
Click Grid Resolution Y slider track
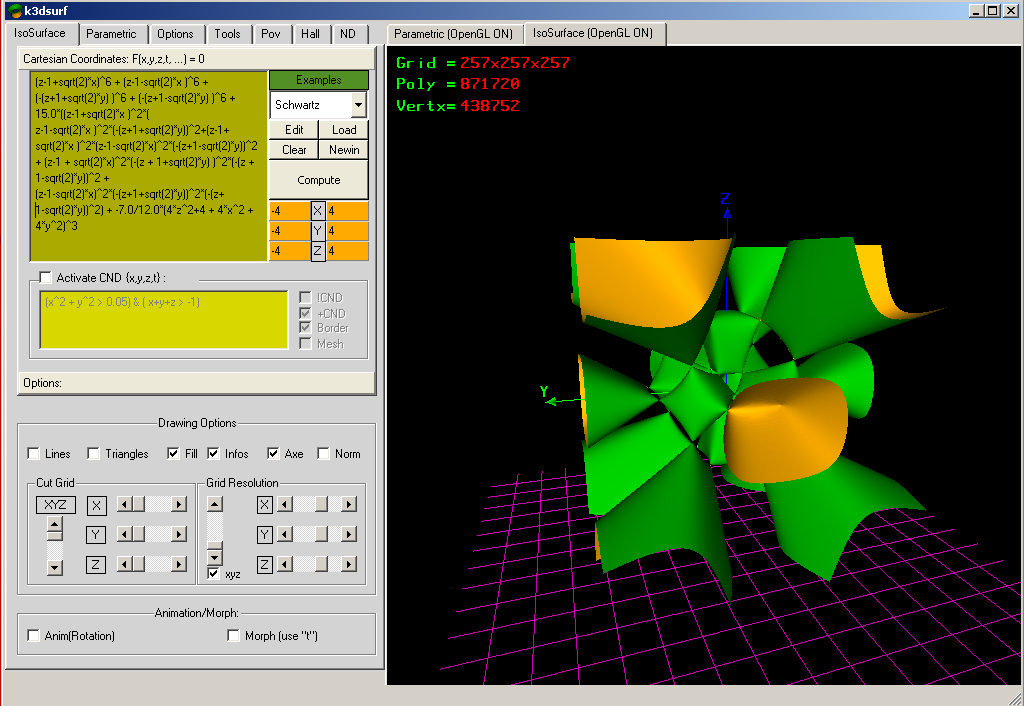click(x=315, y=535)
